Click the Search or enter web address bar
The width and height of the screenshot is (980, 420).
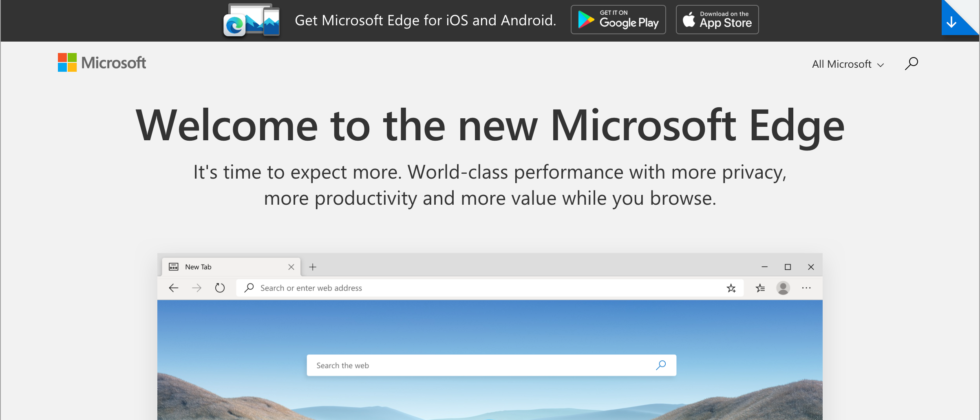(x=480, y=288)
